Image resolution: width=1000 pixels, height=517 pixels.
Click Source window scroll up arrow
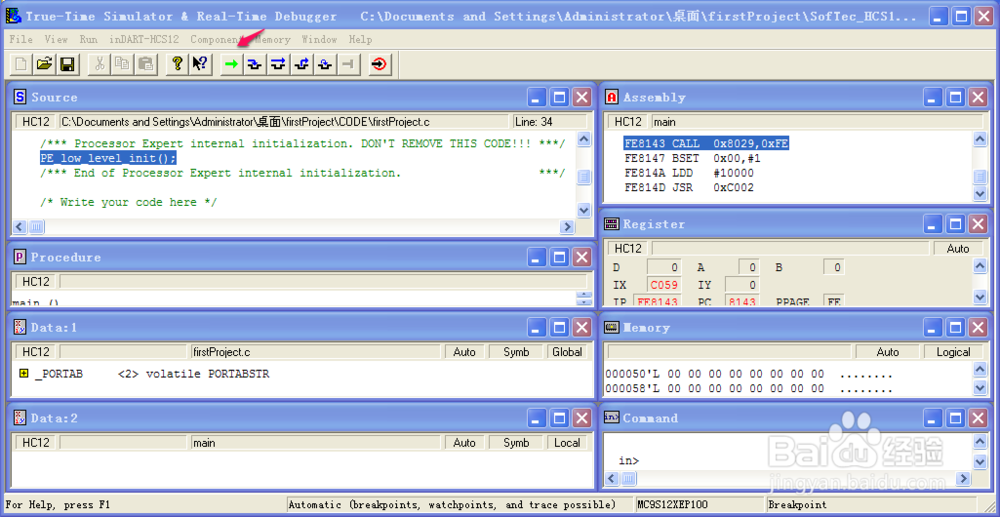pos(584,139)
